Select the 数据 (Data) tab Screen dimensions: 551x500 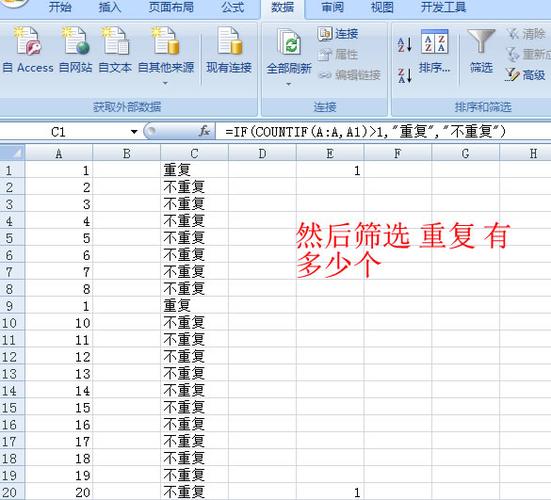[283, 7]
